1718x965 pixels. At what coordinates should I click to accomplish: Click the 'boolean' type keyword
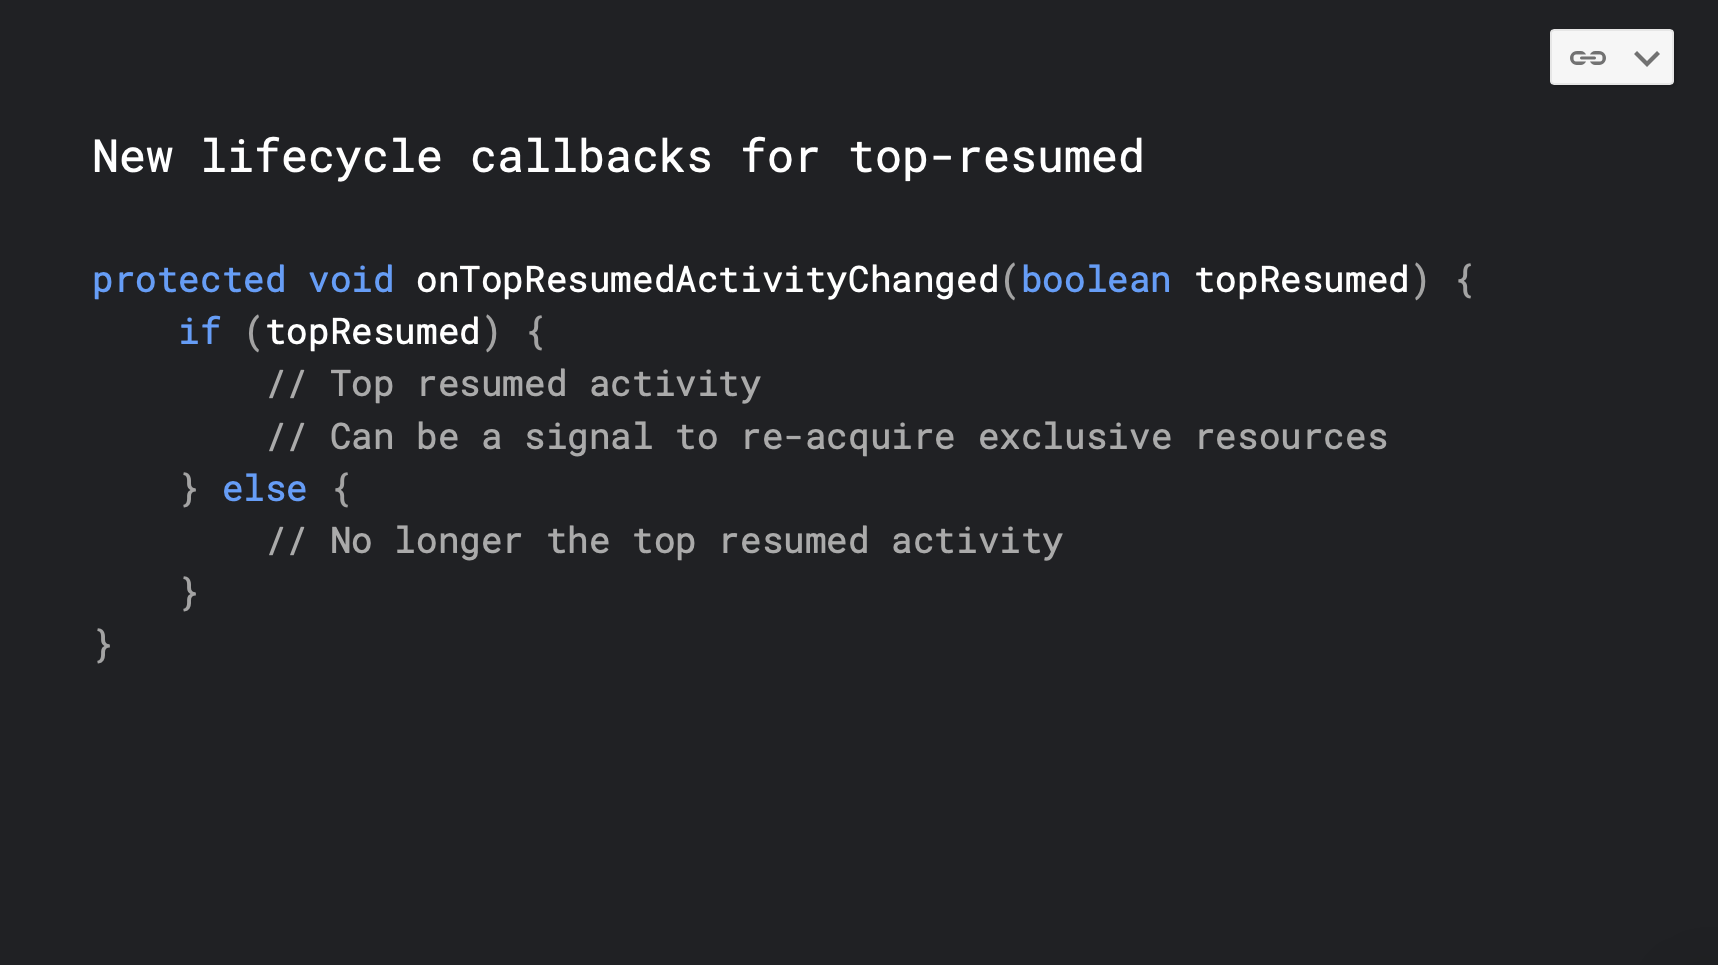[x=1096, y=280]
